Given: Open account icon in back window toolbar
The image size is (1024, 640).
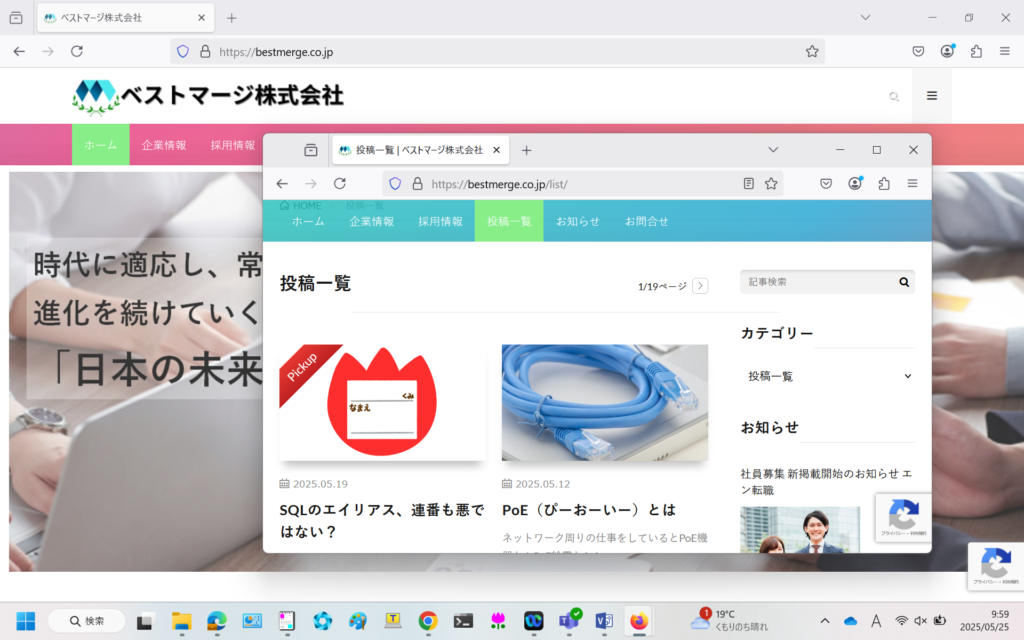Looking at the screenshot, I should [948, 51].
